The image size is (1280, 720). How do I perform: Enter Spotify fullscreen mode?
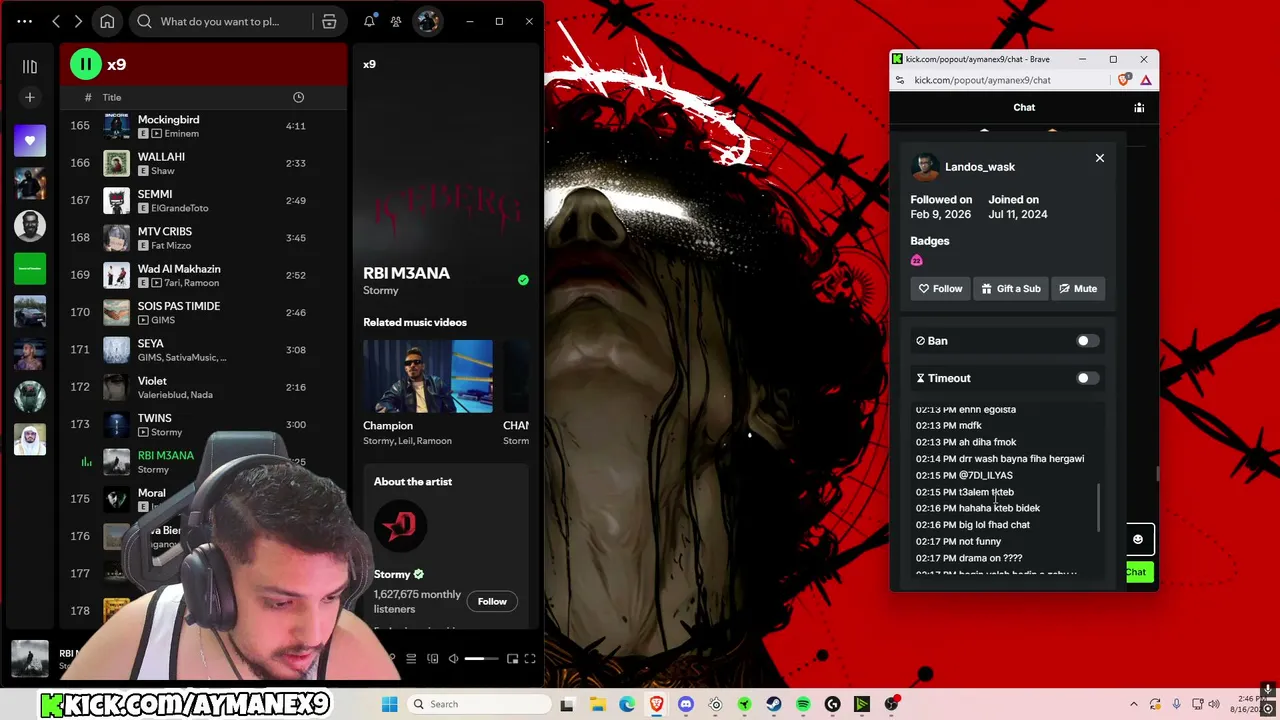[x=530, y=658]
